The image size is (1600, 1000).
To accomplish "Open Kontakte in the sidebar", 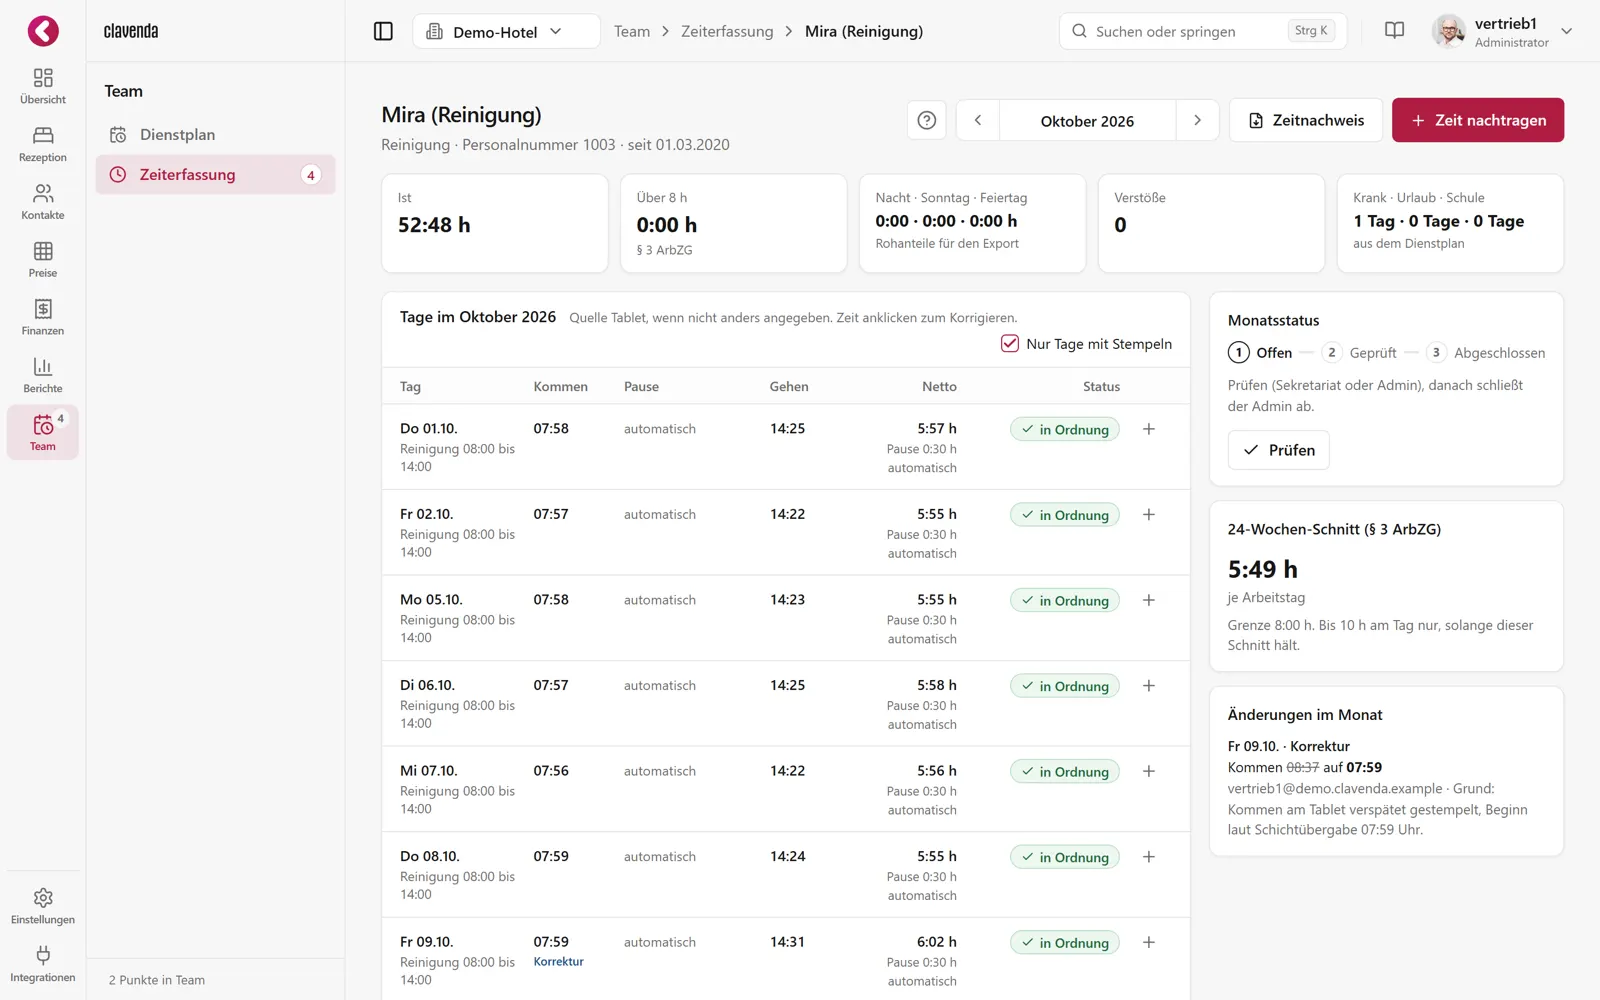I will pyautogui.click(x=43, y=202).
